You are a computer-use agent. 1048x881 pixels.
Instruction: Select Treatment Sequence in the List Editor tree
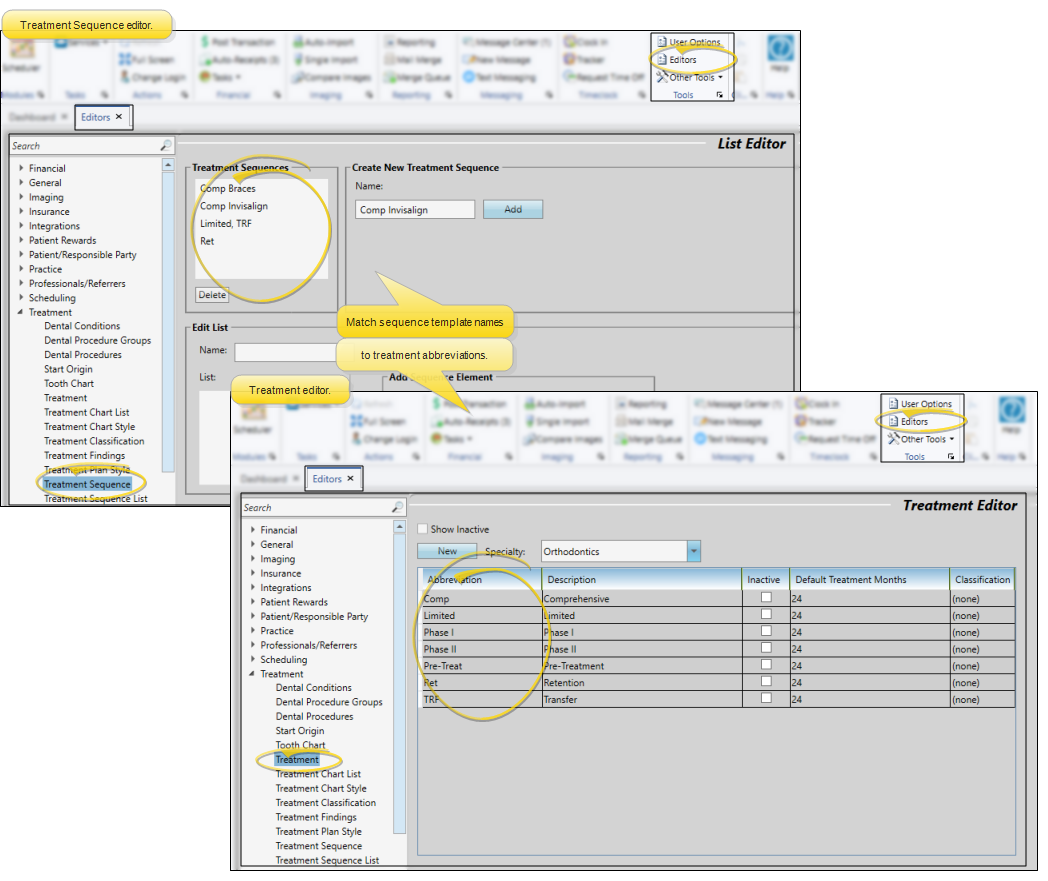click(87, 484)
